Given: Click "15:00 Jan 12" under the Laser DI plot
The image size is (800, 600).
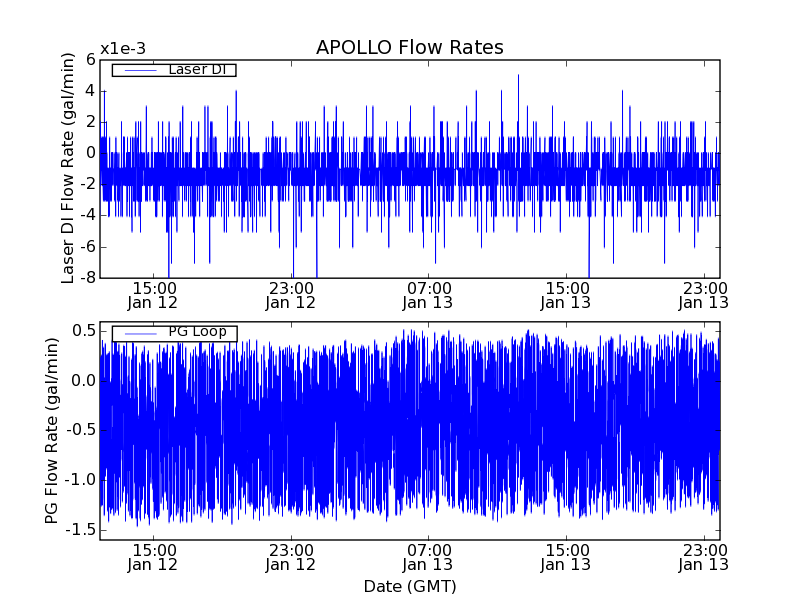Looking at the screenshot, I should pyautogui.click(x=153, y=295).
